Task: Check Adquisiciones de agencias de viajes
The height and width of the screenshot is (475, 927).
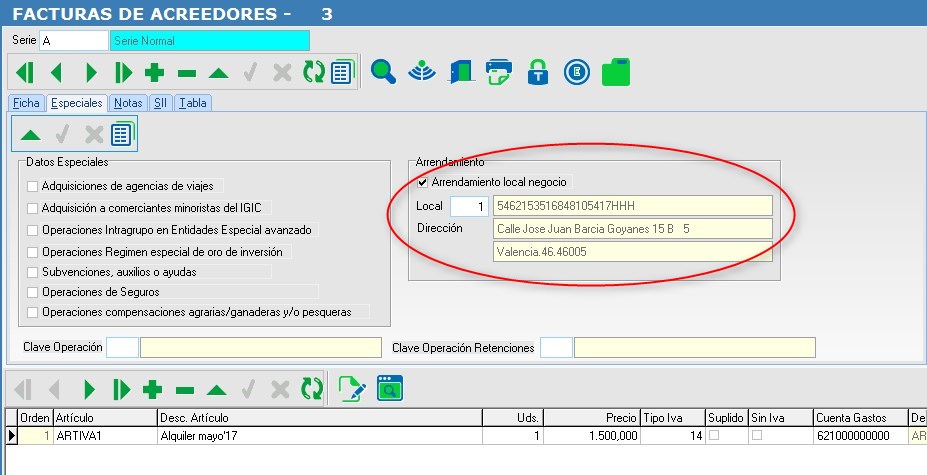Action: point(33,186)
